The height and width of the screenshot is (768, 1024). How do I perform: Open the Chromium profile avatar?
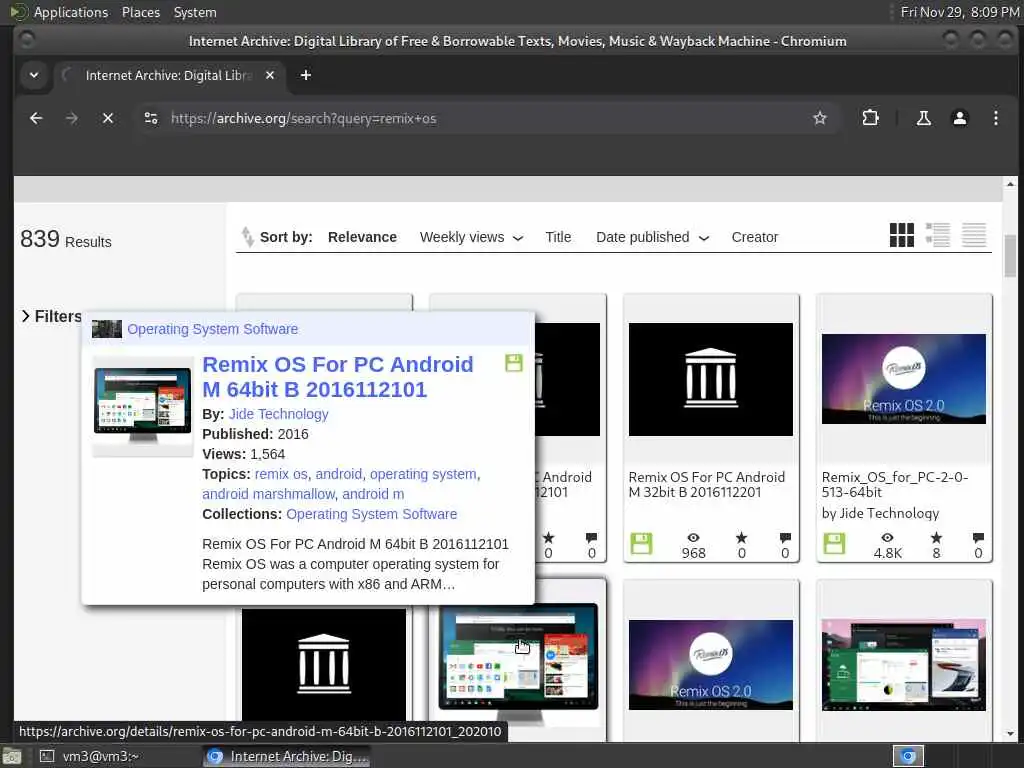[959, 118]
